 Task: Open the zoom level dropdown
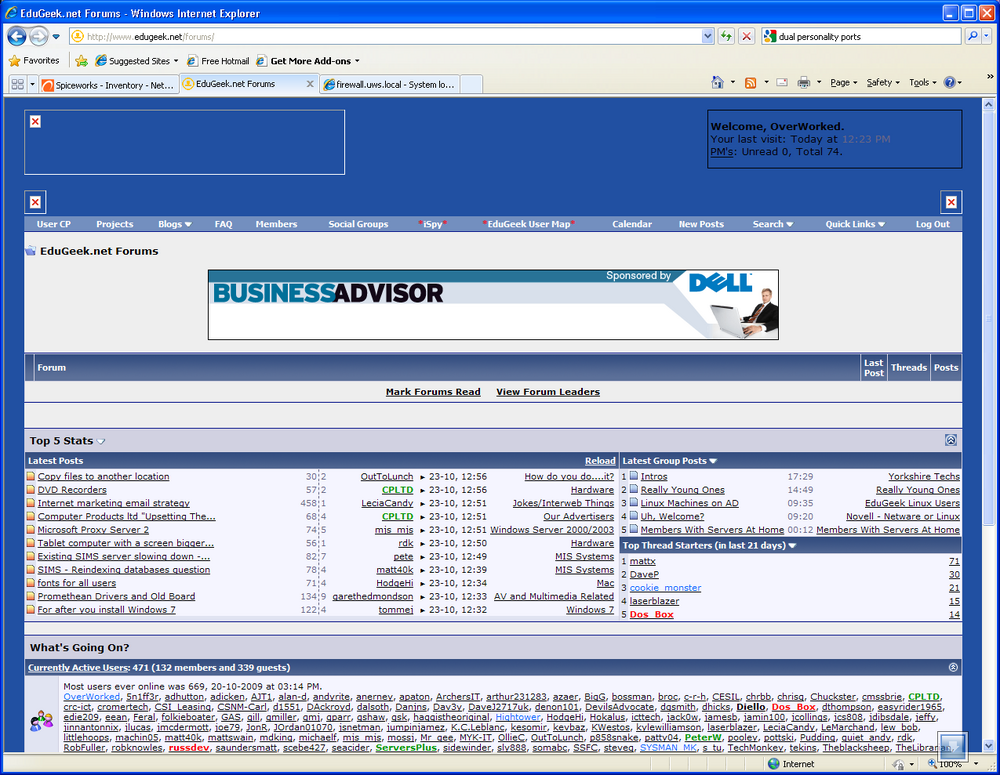tap(975, 764)
